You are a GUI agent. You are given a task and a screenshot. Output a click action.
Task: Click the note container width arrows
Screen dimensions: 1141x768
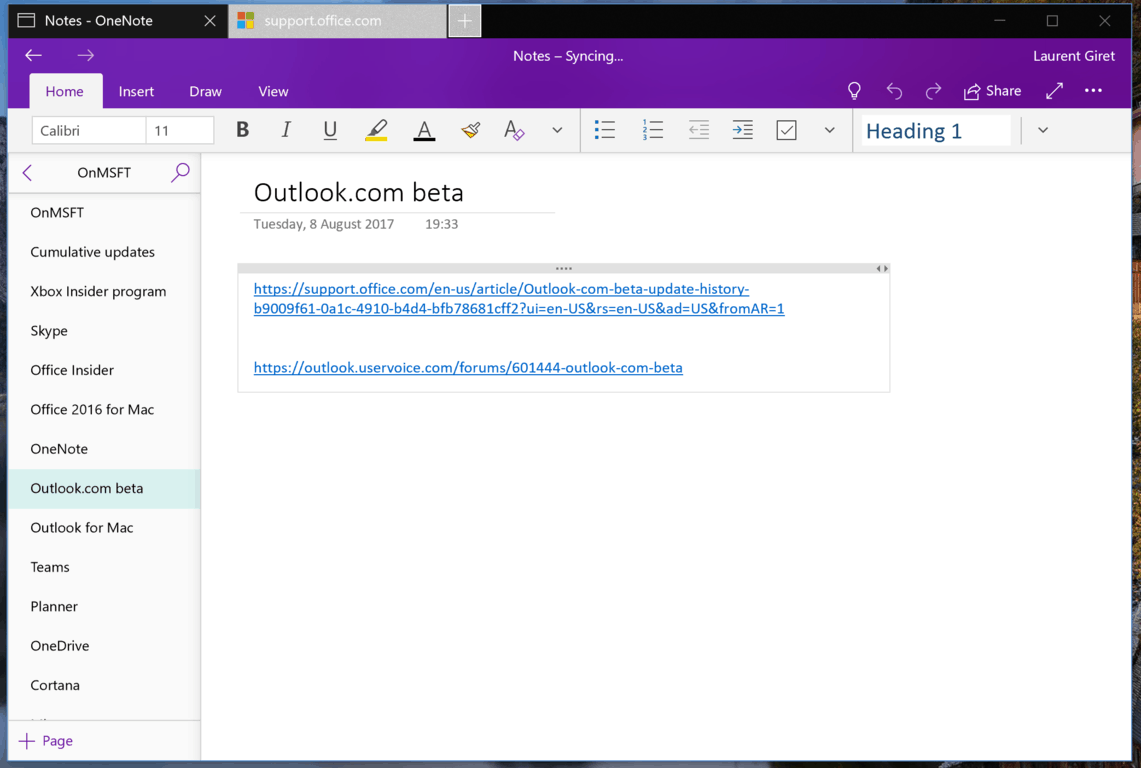click(x=882, y=269)
